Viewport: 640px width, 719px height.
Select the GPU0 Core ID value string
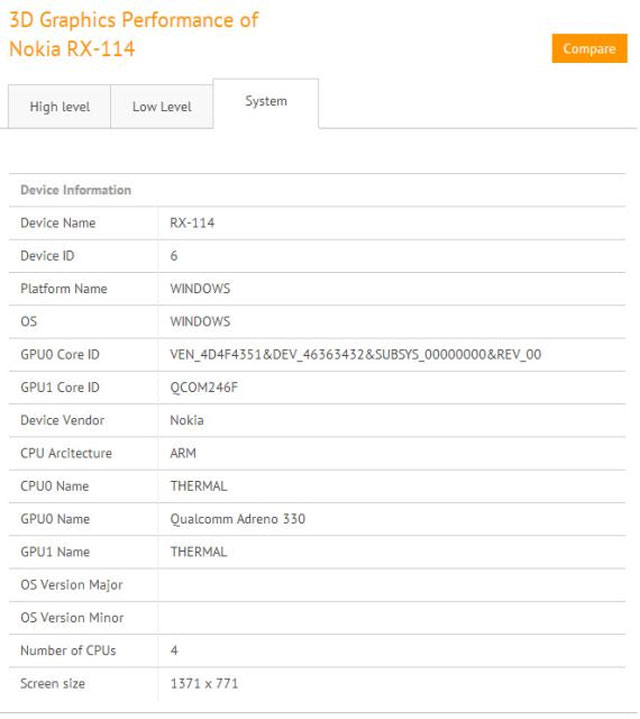356,354
